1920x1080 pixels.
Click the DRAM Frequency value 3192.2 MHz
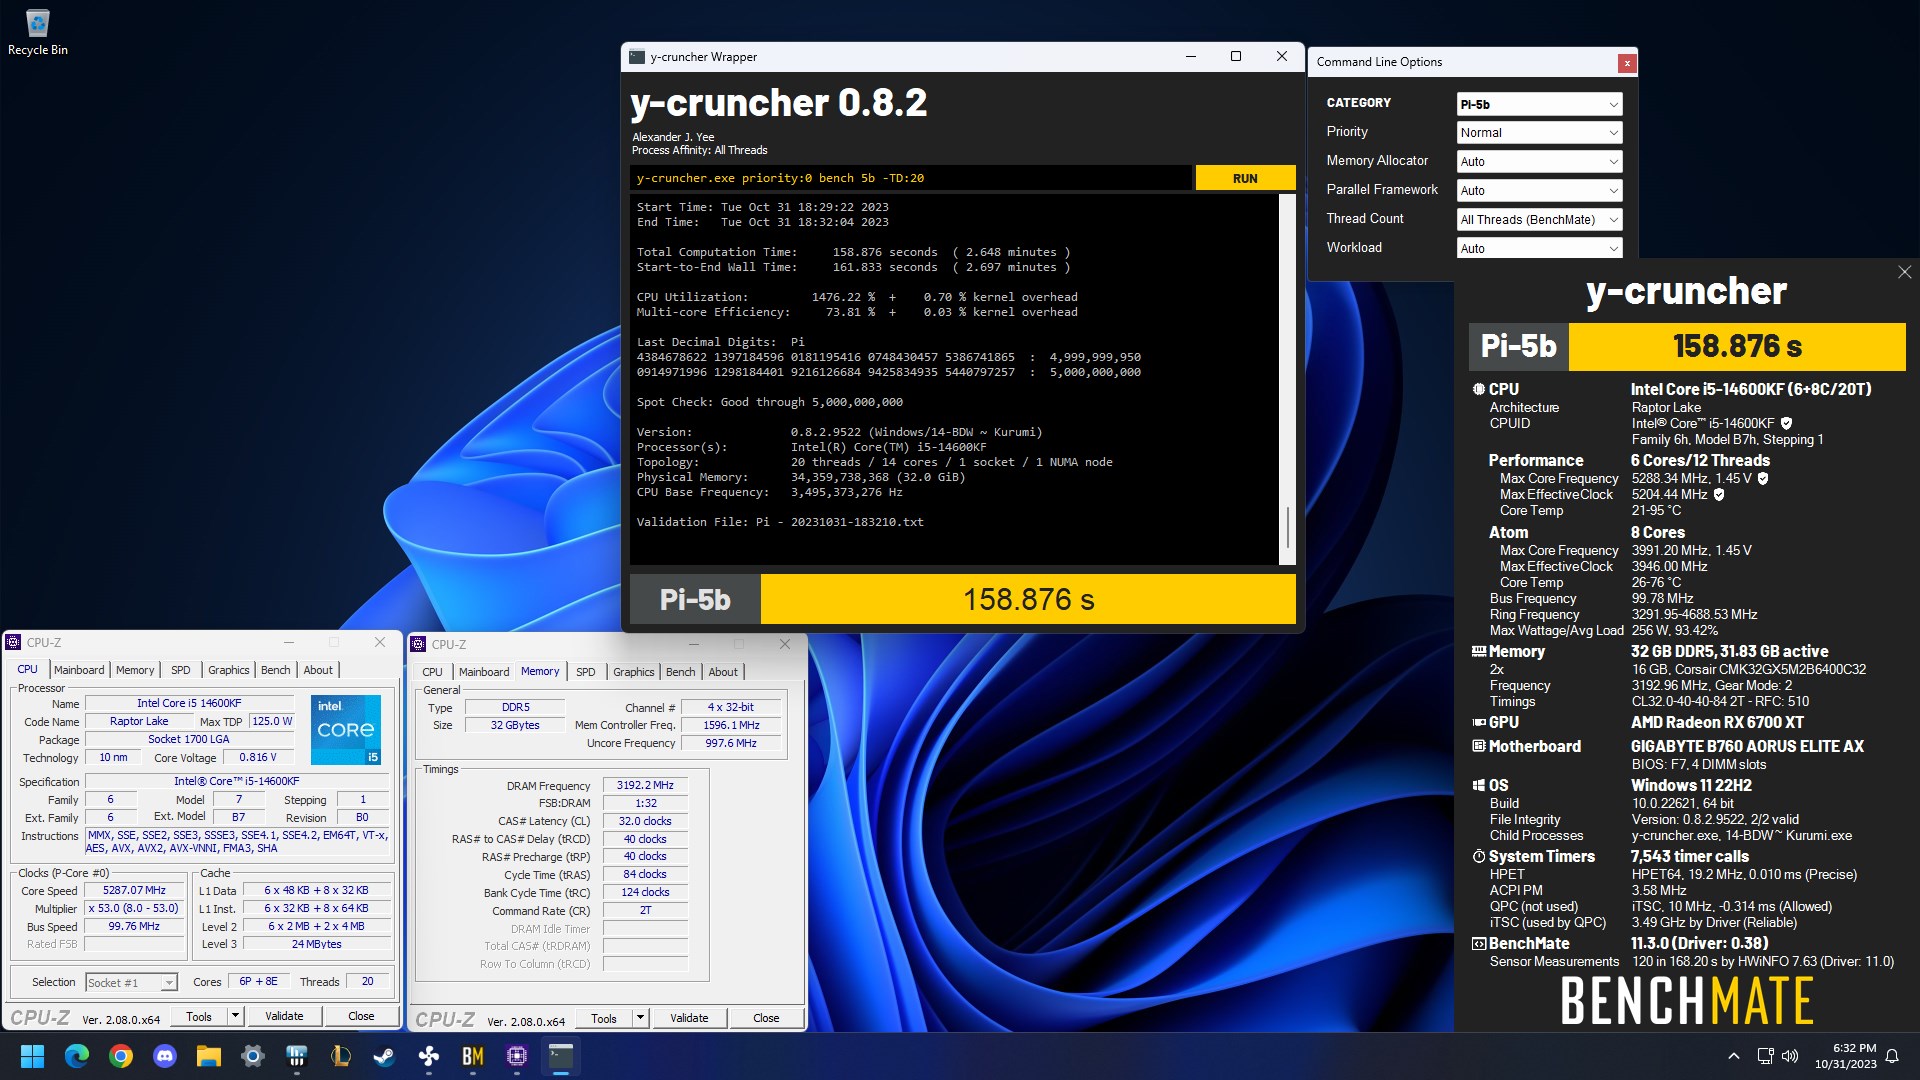click(x=645, y=786)
